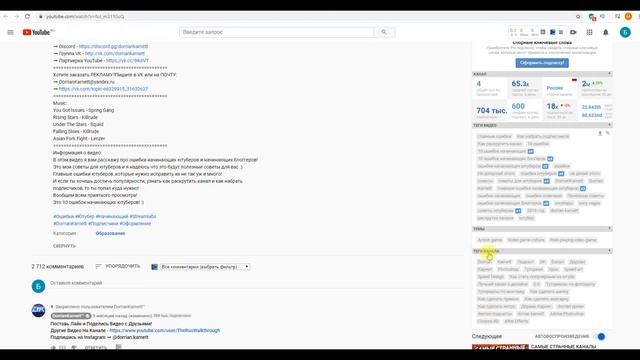Screen dimensions: 640x360
Task: Click the download tags icon in video tags panel
Action: pos(600,133)
